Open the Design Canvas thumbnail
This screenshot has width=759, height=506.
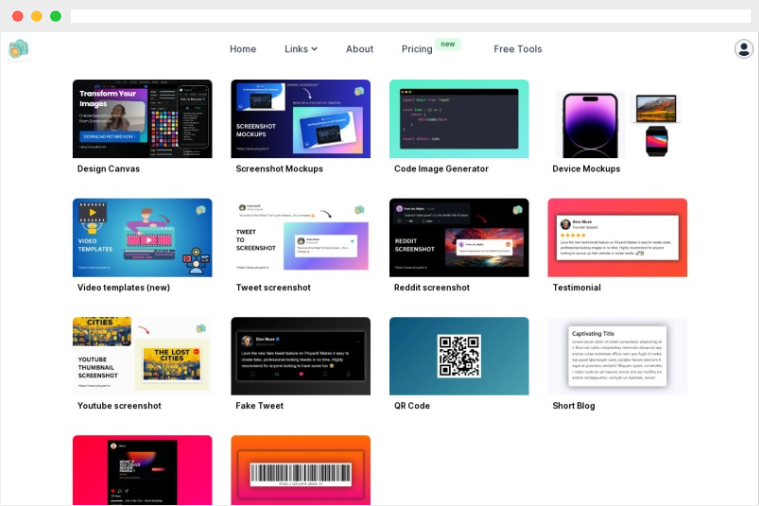tap(142, 119)
